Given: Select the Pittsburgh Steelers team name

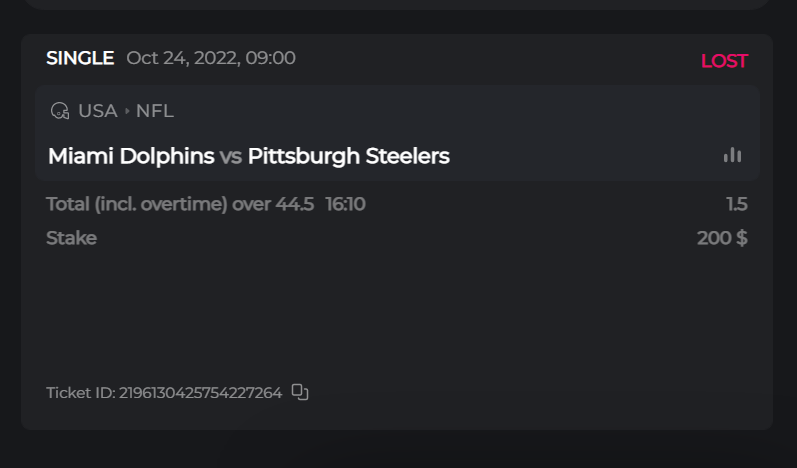Looking at the screenshot, I should 348,156.
